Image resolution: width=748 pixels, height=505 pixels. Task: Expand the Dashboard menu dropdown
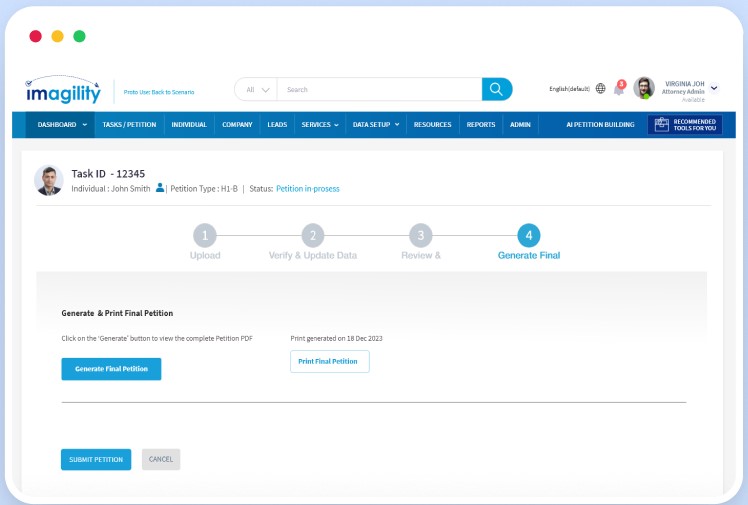pos(62,125)
